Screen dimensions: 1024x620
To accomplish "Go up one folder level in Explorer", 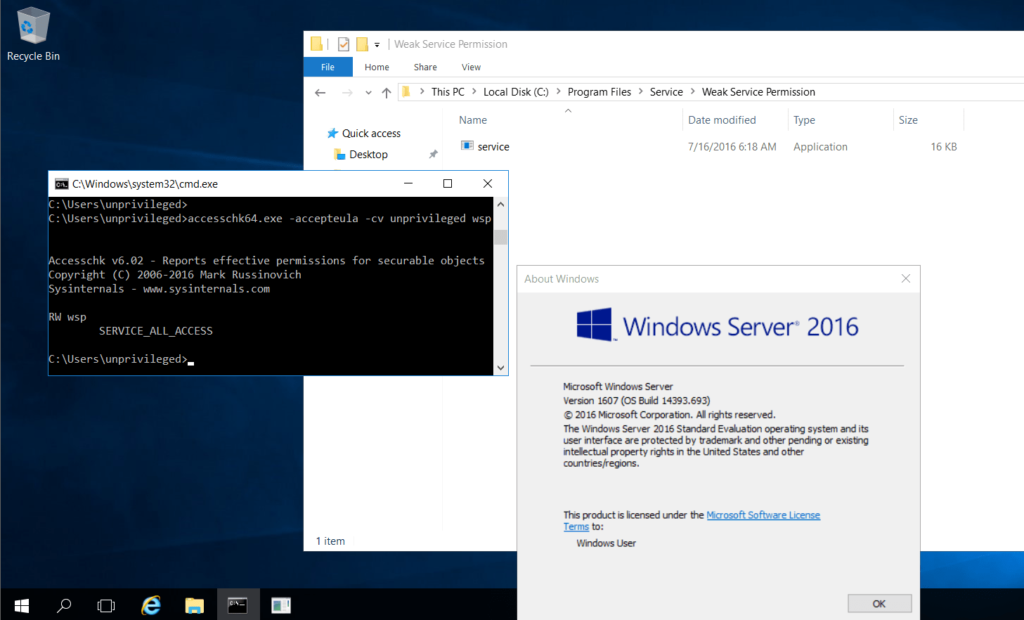I will click(x=387, y=93).
